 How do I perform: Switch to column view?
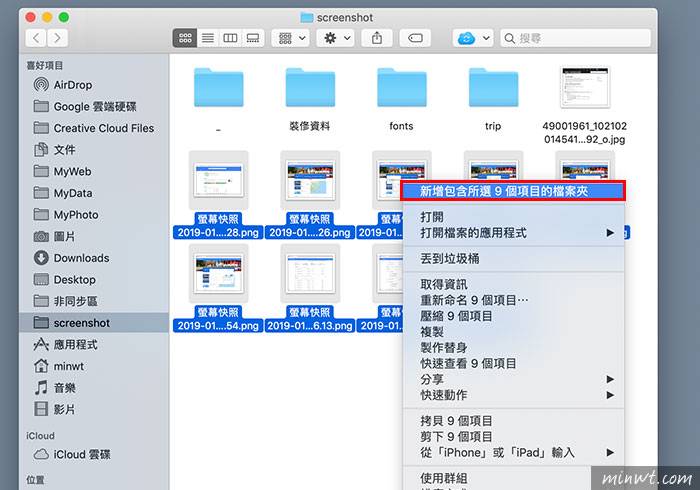(230, 38)
